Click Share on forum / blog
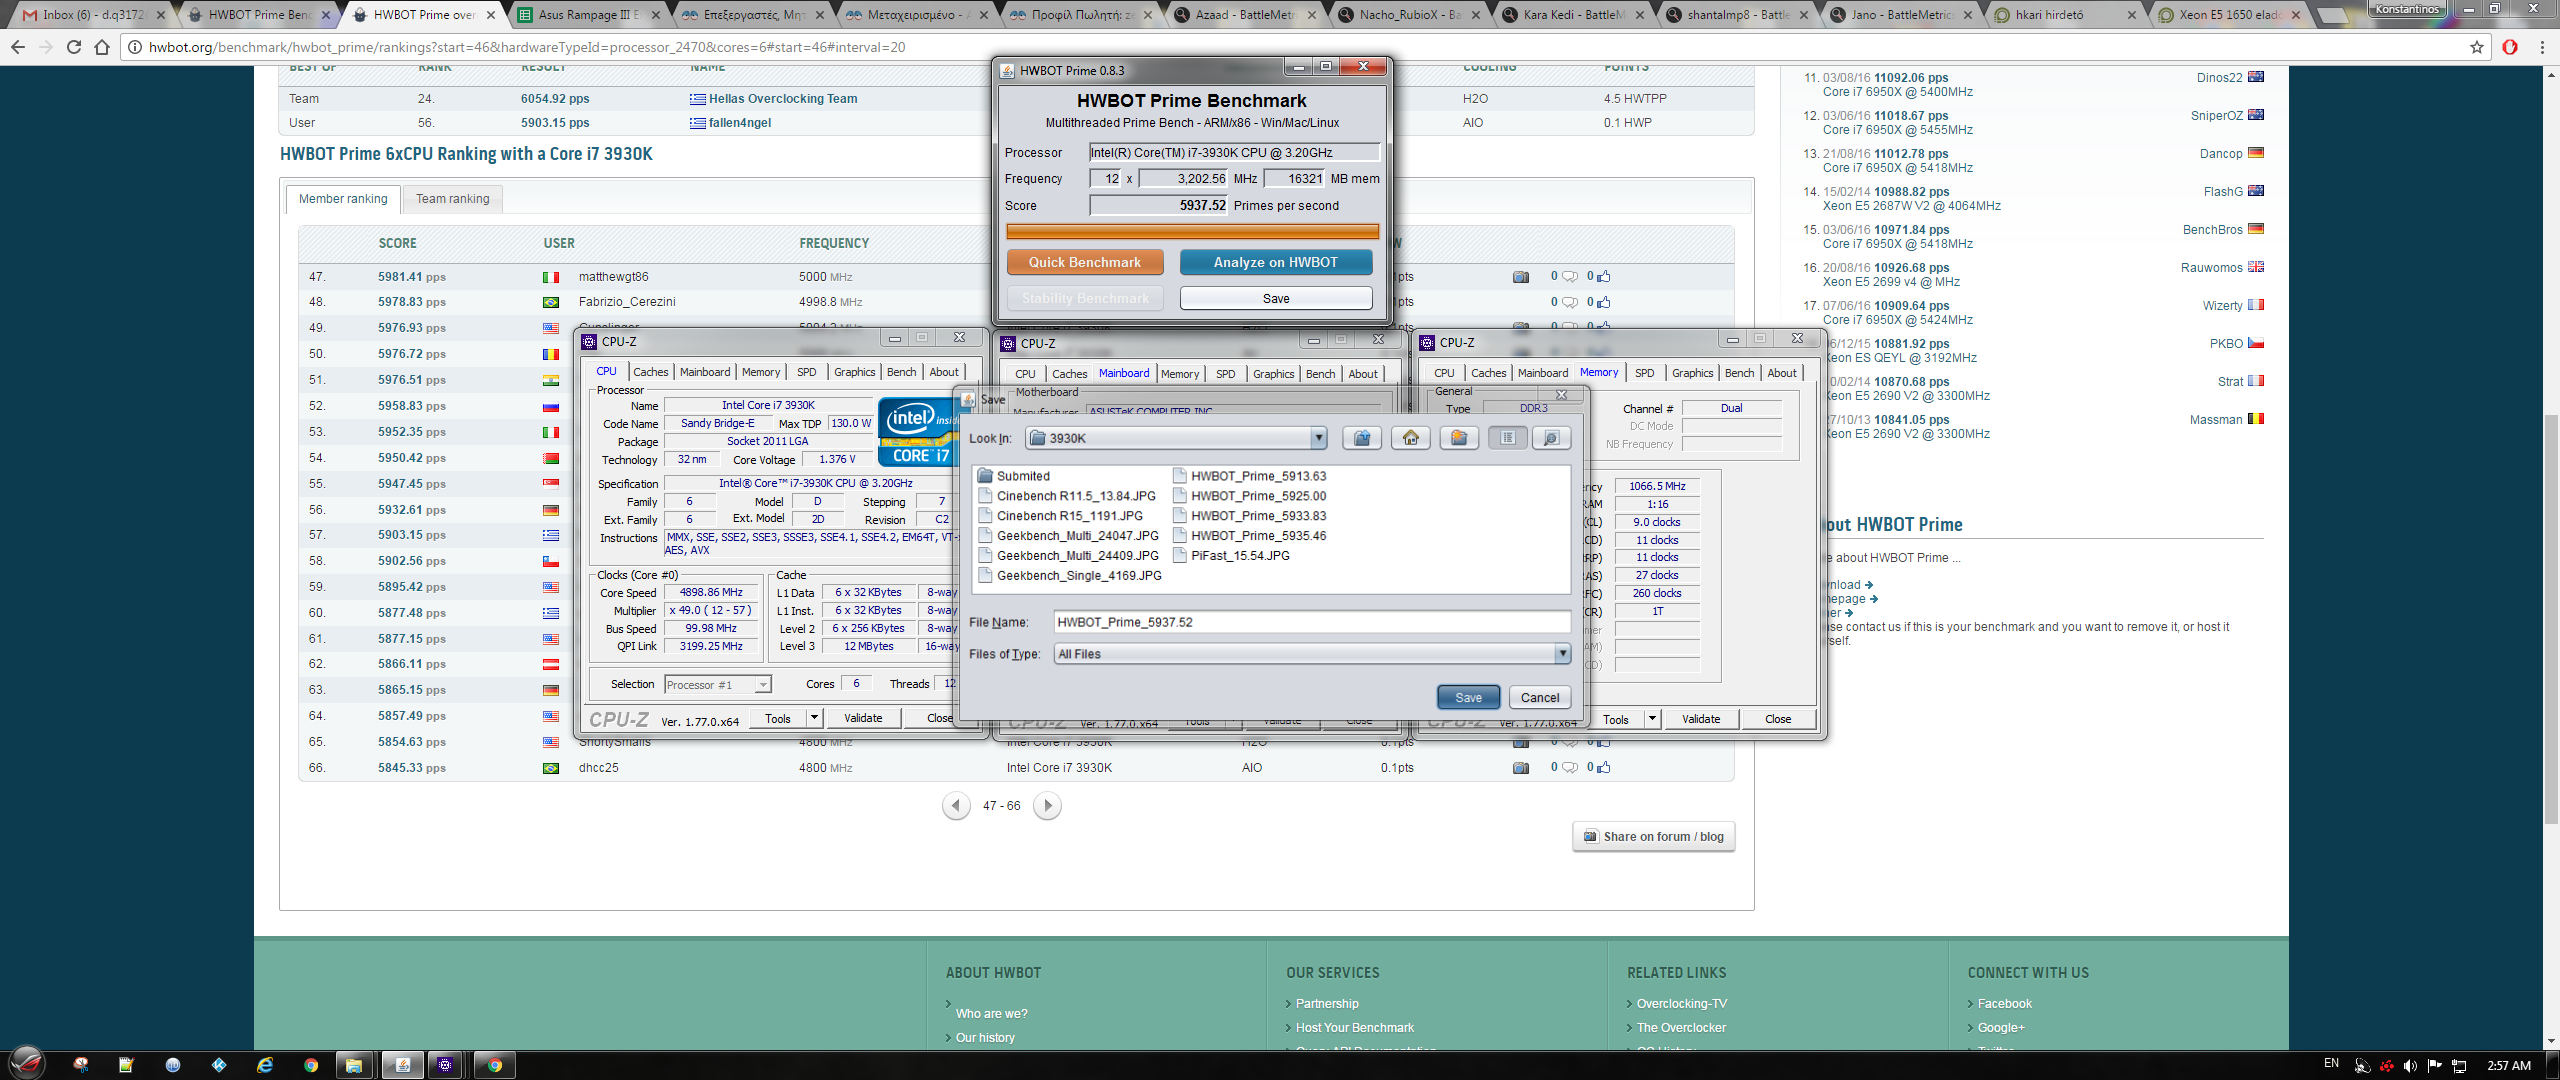Screen dimensions: 2560x1080 coord(1654,837)
